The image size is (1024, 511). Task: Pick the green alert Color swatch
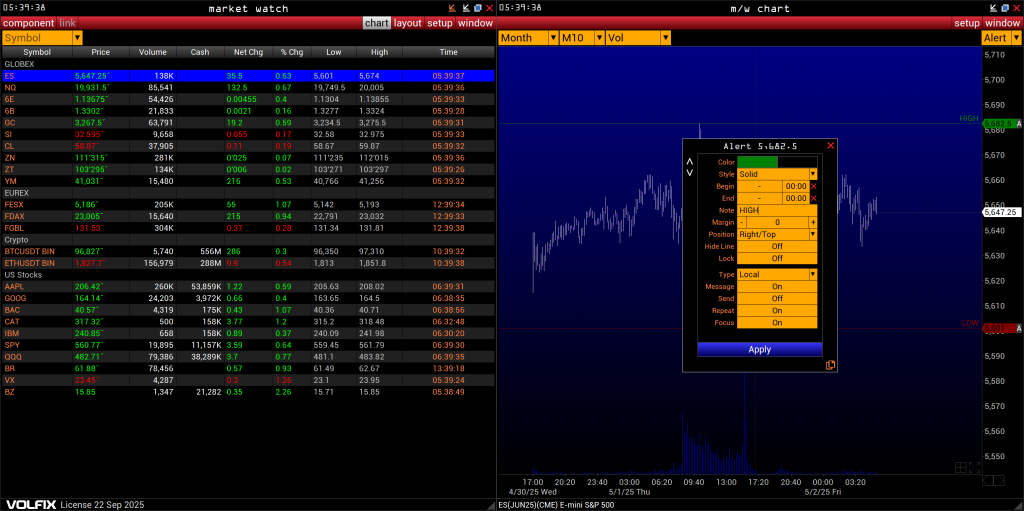click(x=758, y=162)
